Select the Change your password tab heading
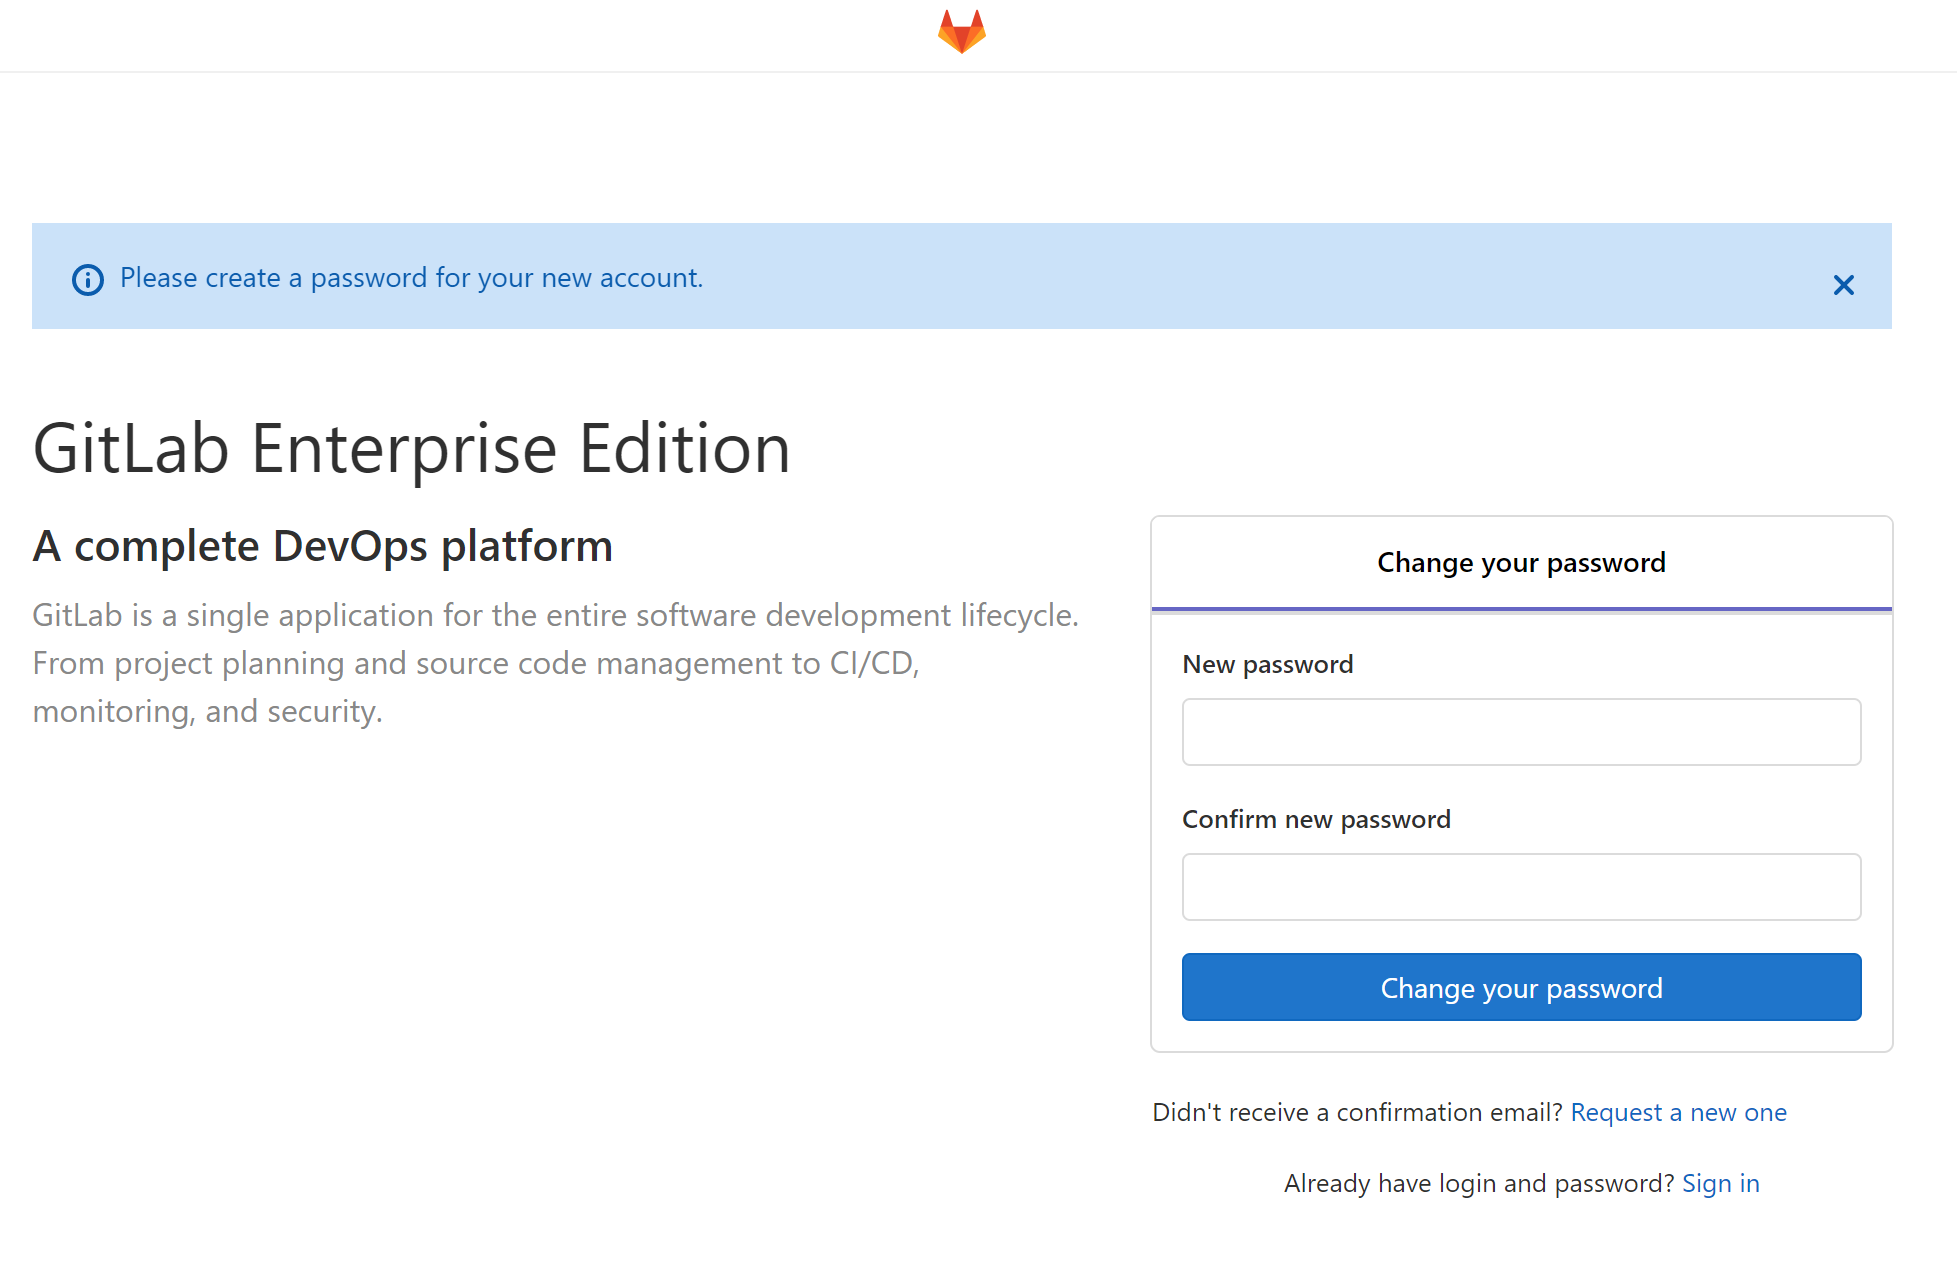 point(1521,563)
